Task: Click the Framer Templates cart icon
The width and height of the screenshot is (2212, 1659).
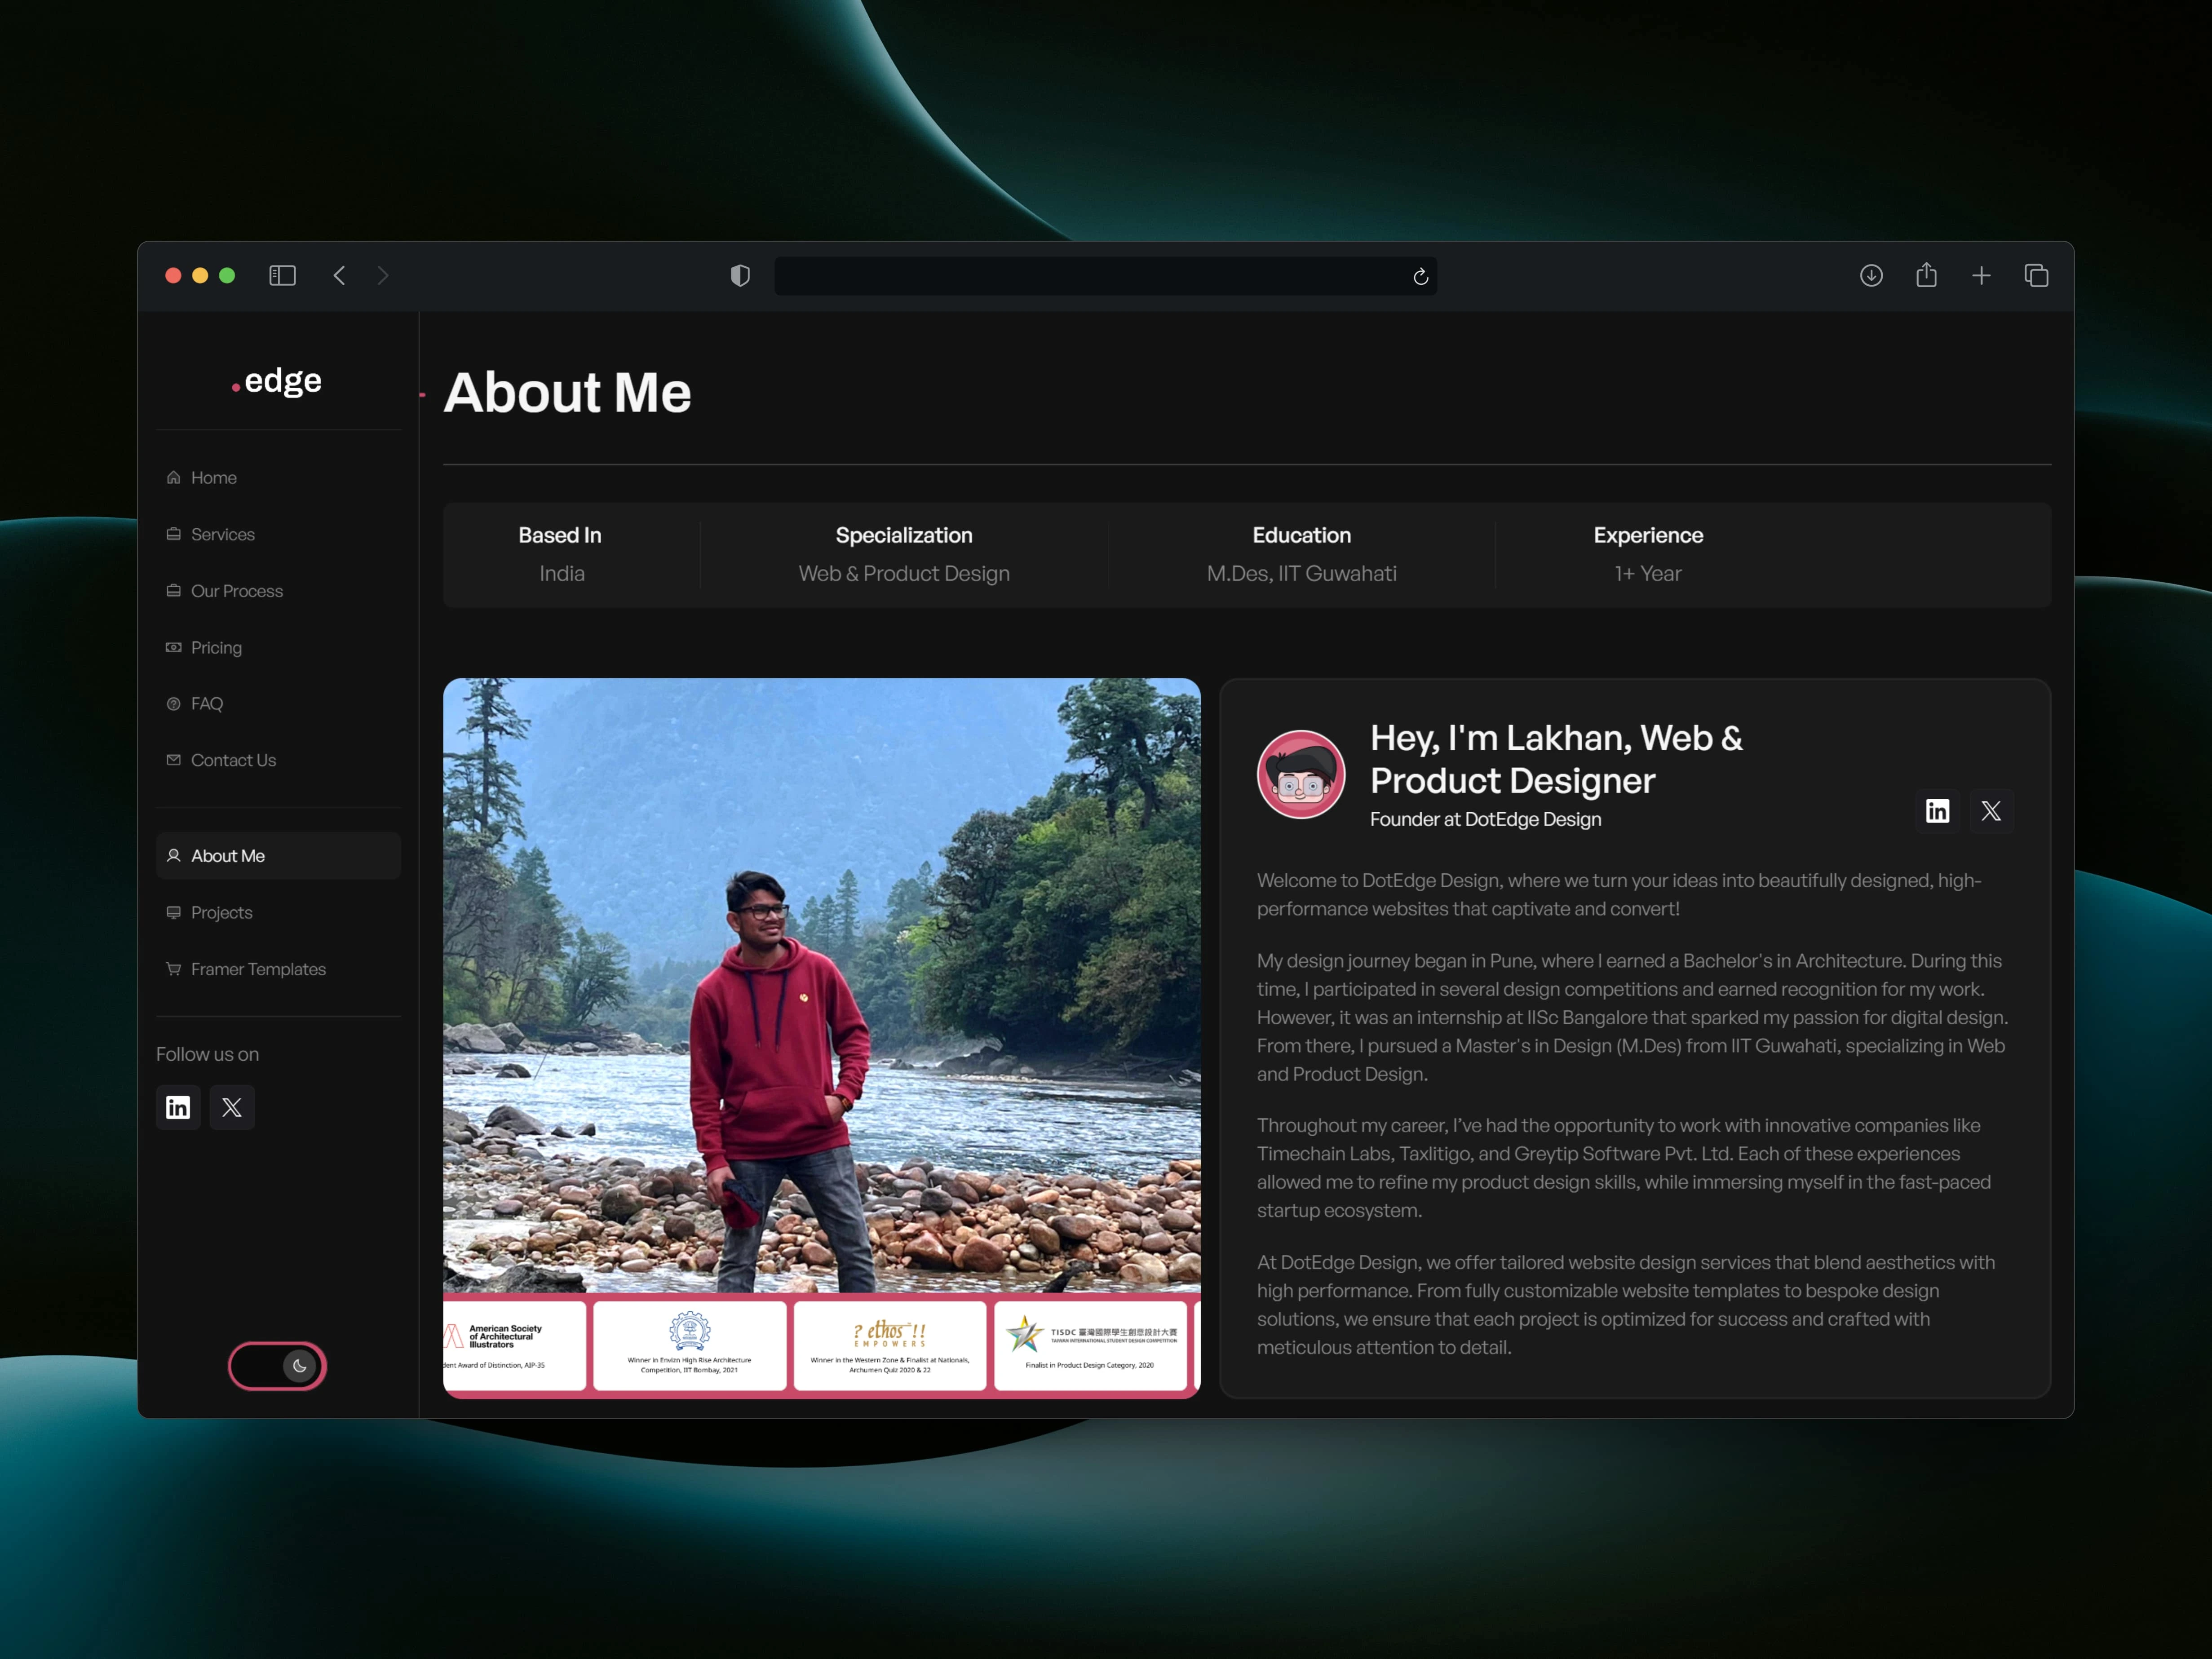Action: [x=173, y=968]
